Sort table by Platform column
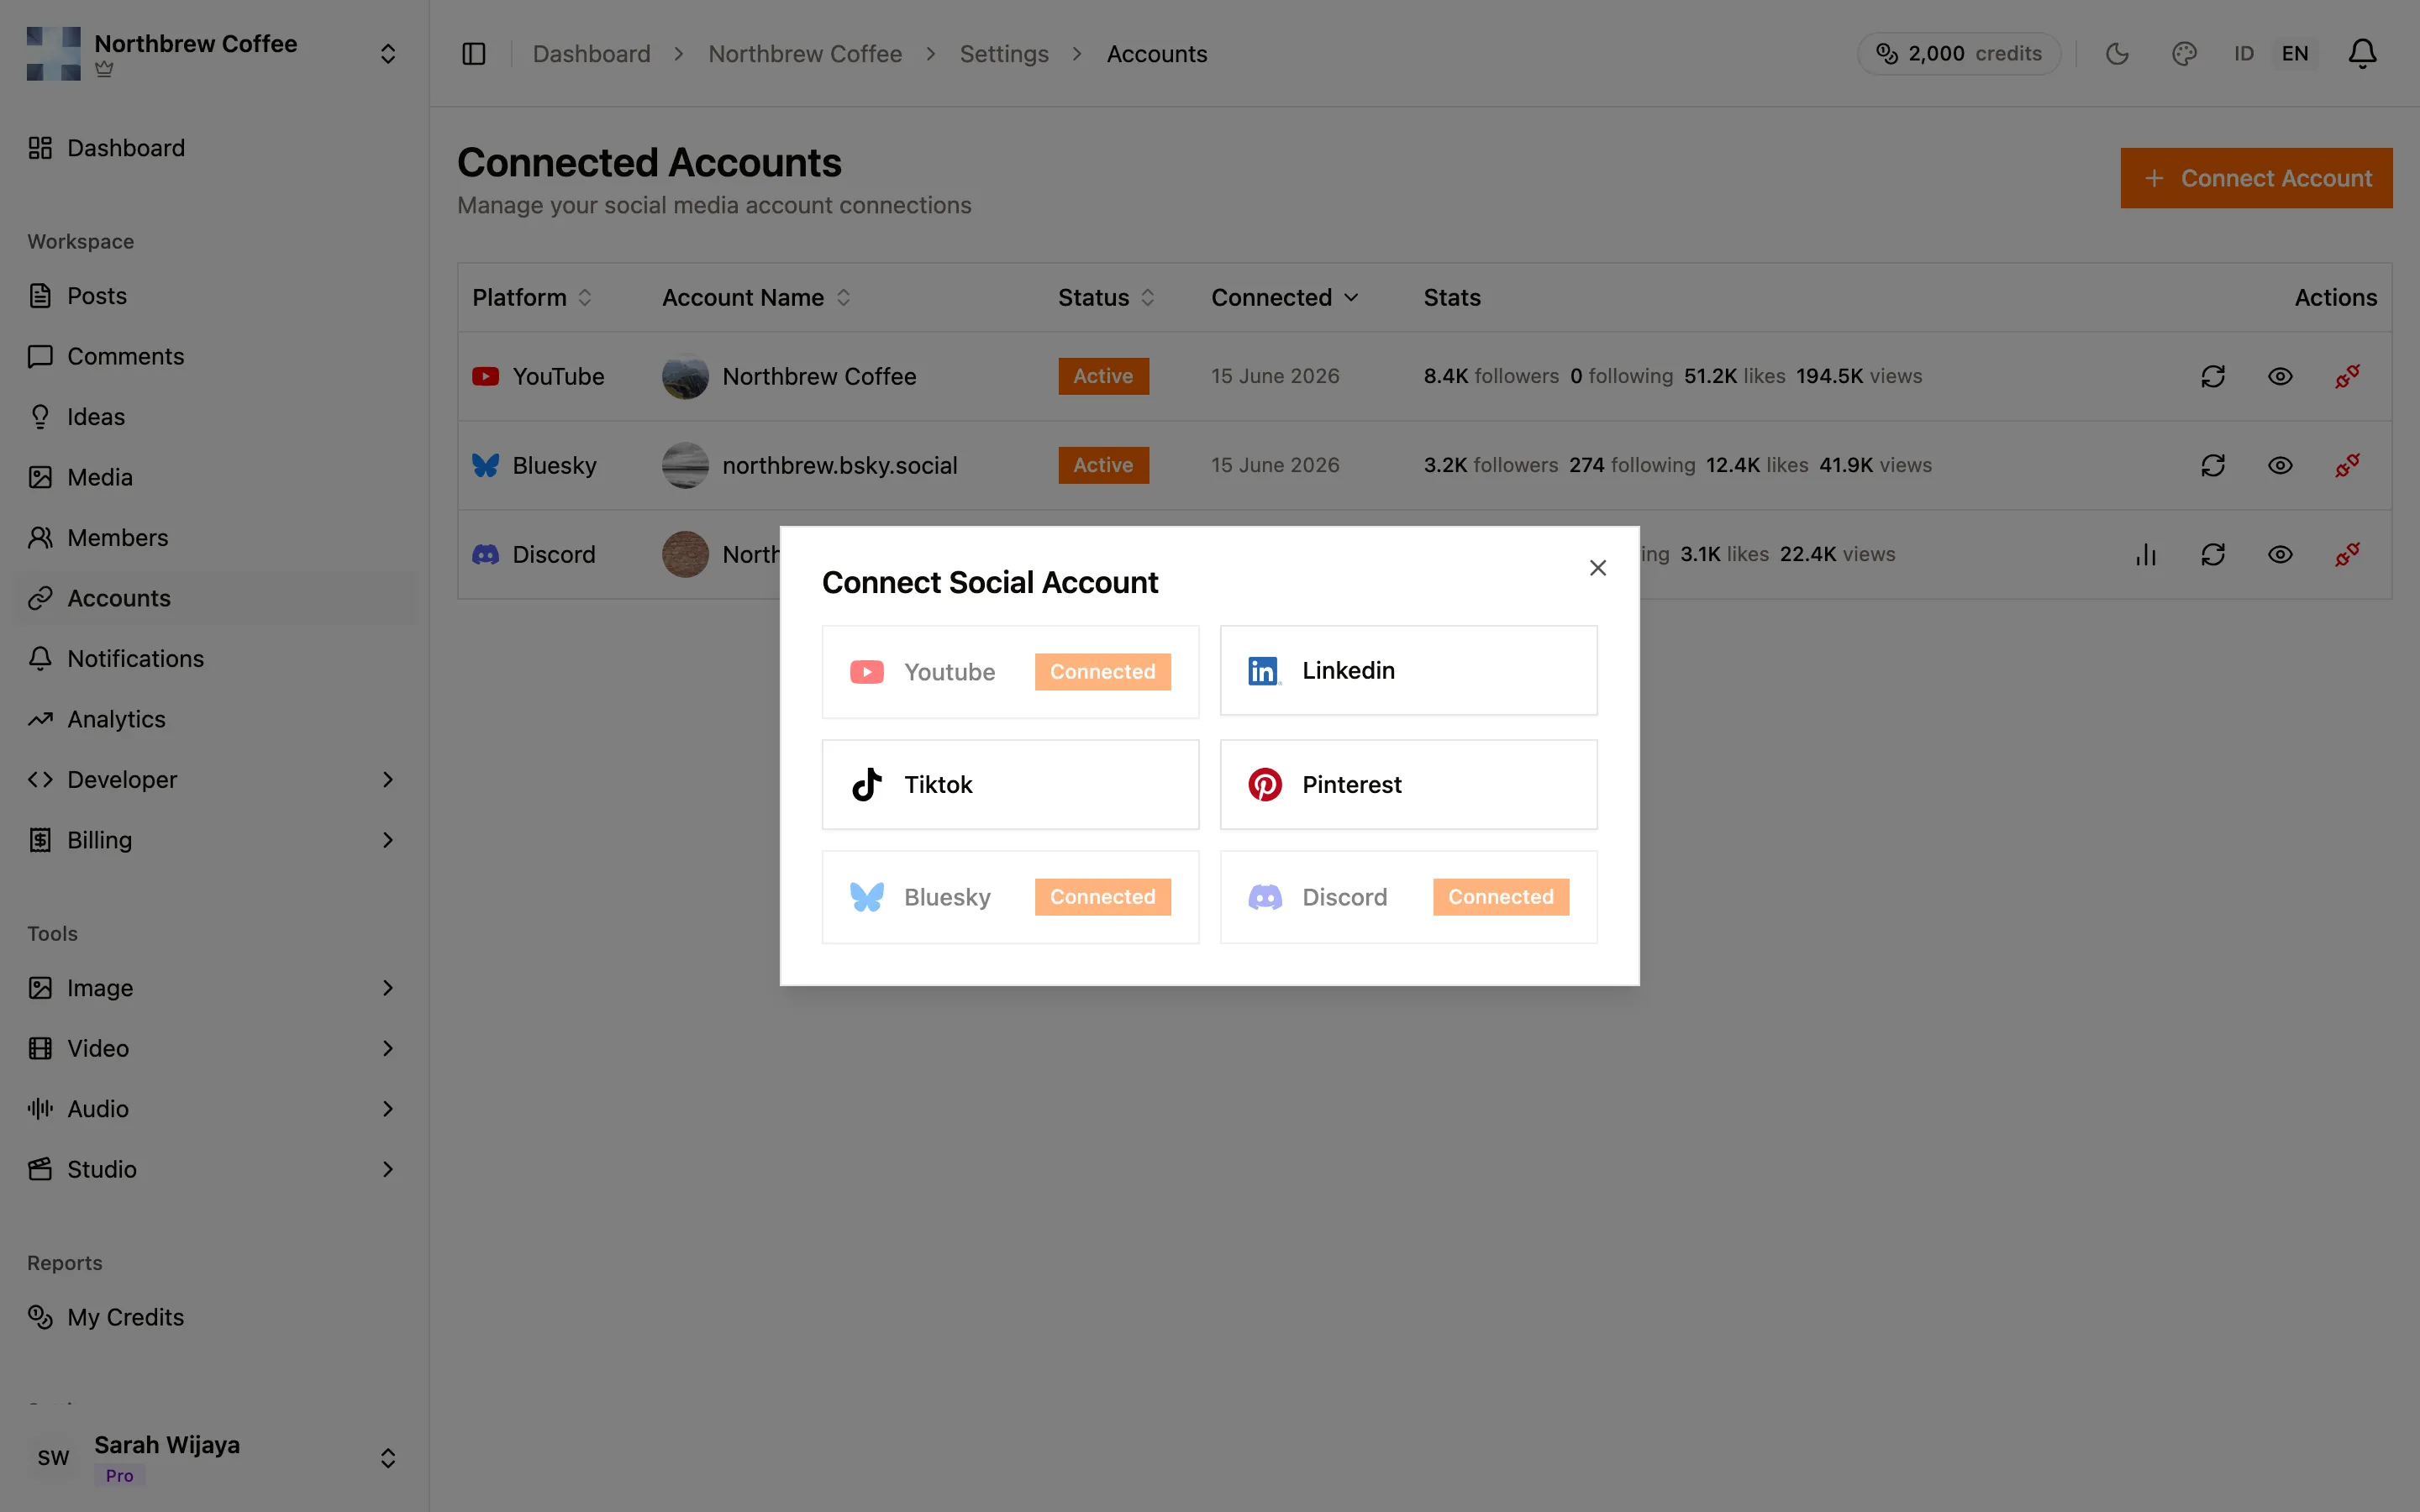 pos(532,297)
